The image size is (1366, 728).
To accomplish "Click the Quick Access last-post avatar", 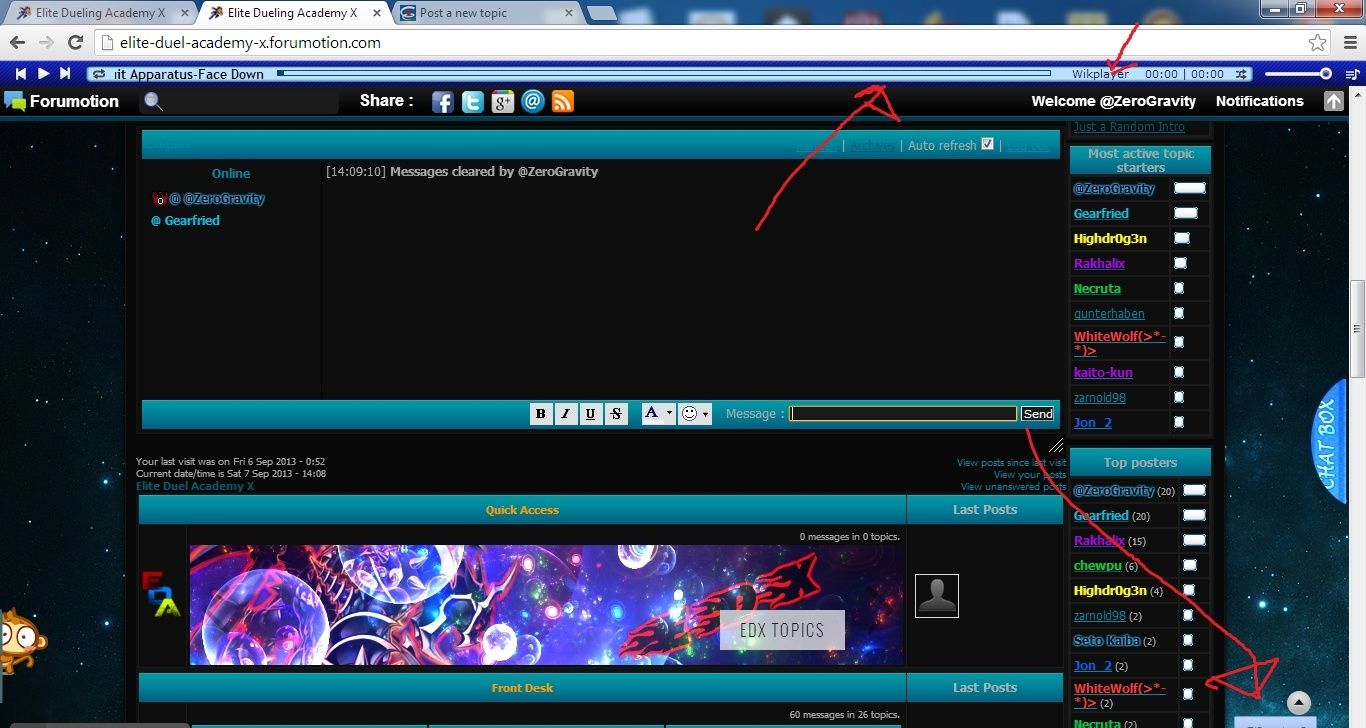I will (937, 596).
